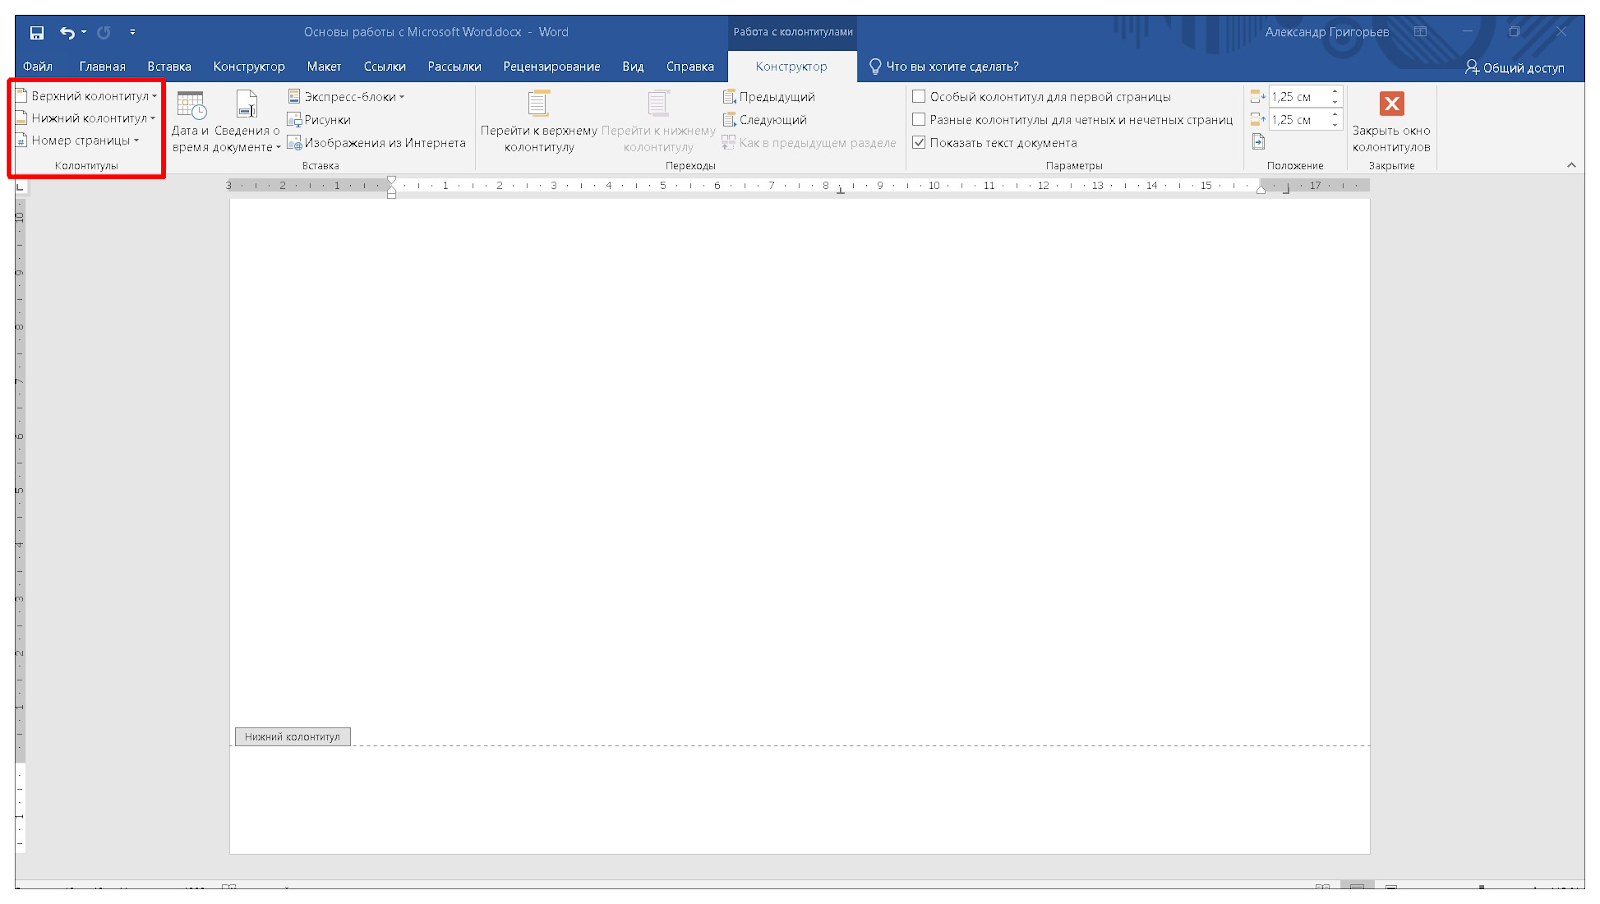Switch to the Вставка ribbon tab
This screenshot has height=904, width=1600.
169,67
